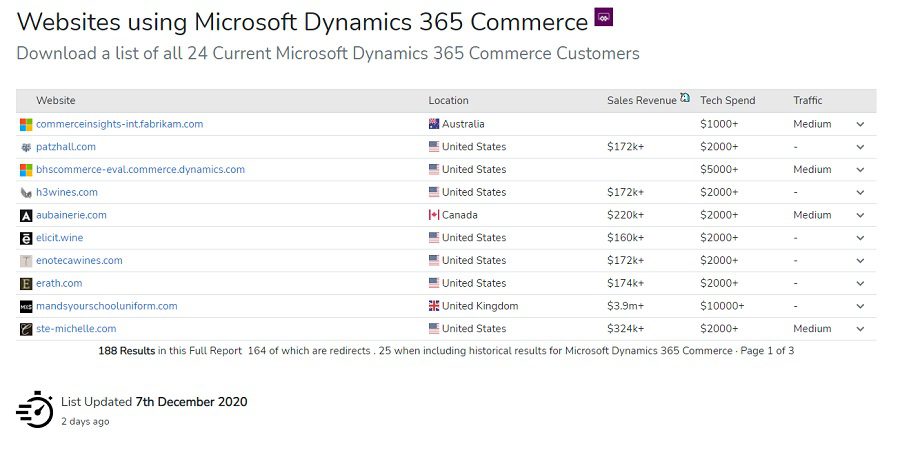Click the h3wines.com favicon

tap(26, 193)
